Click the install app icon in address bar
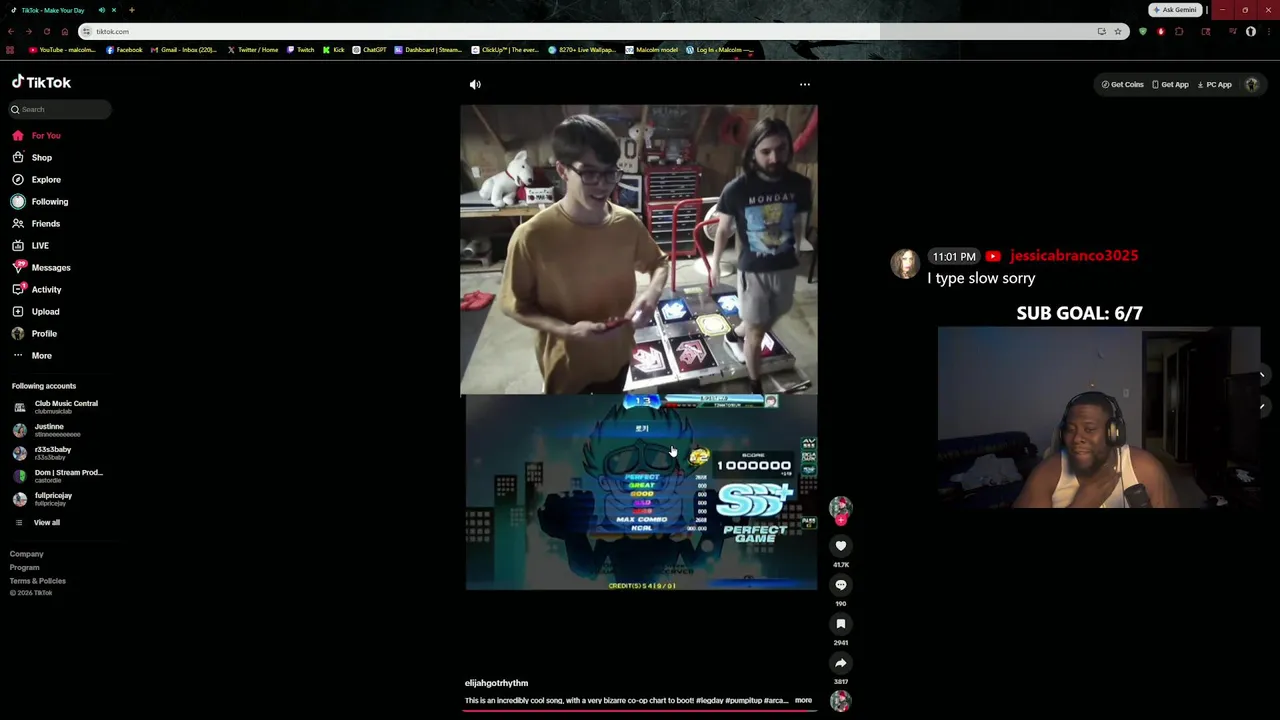Viewport: 1280px width, 720px height. click(1101, 31)
